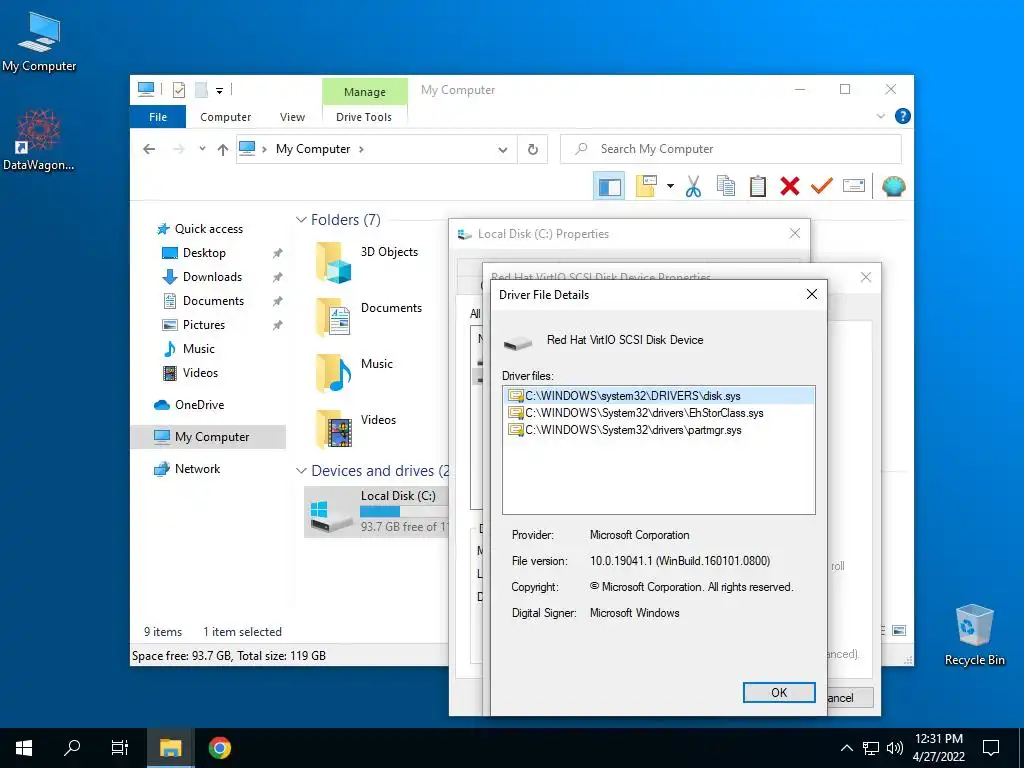
Task: Close the Driver File Details dialog
Action: (812, 294)
